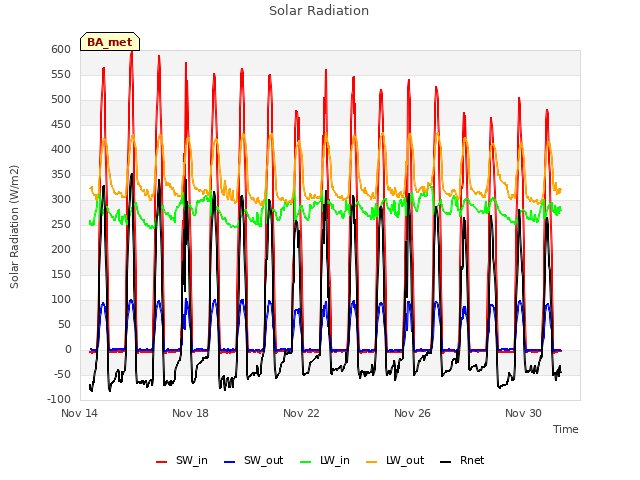Click the black Rnet legend swatch
Image resolution: width=640 pixels, height=480 pixels.
click(446, 462)
